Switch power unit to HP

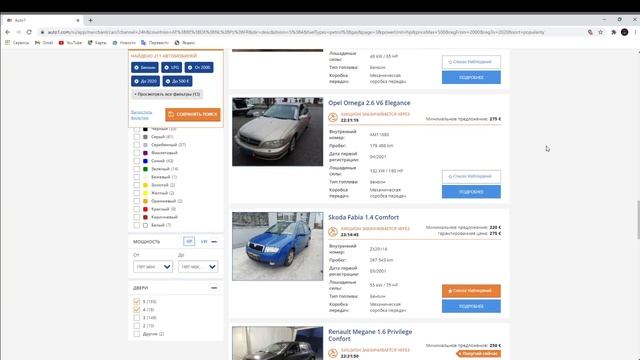(189, 242)
